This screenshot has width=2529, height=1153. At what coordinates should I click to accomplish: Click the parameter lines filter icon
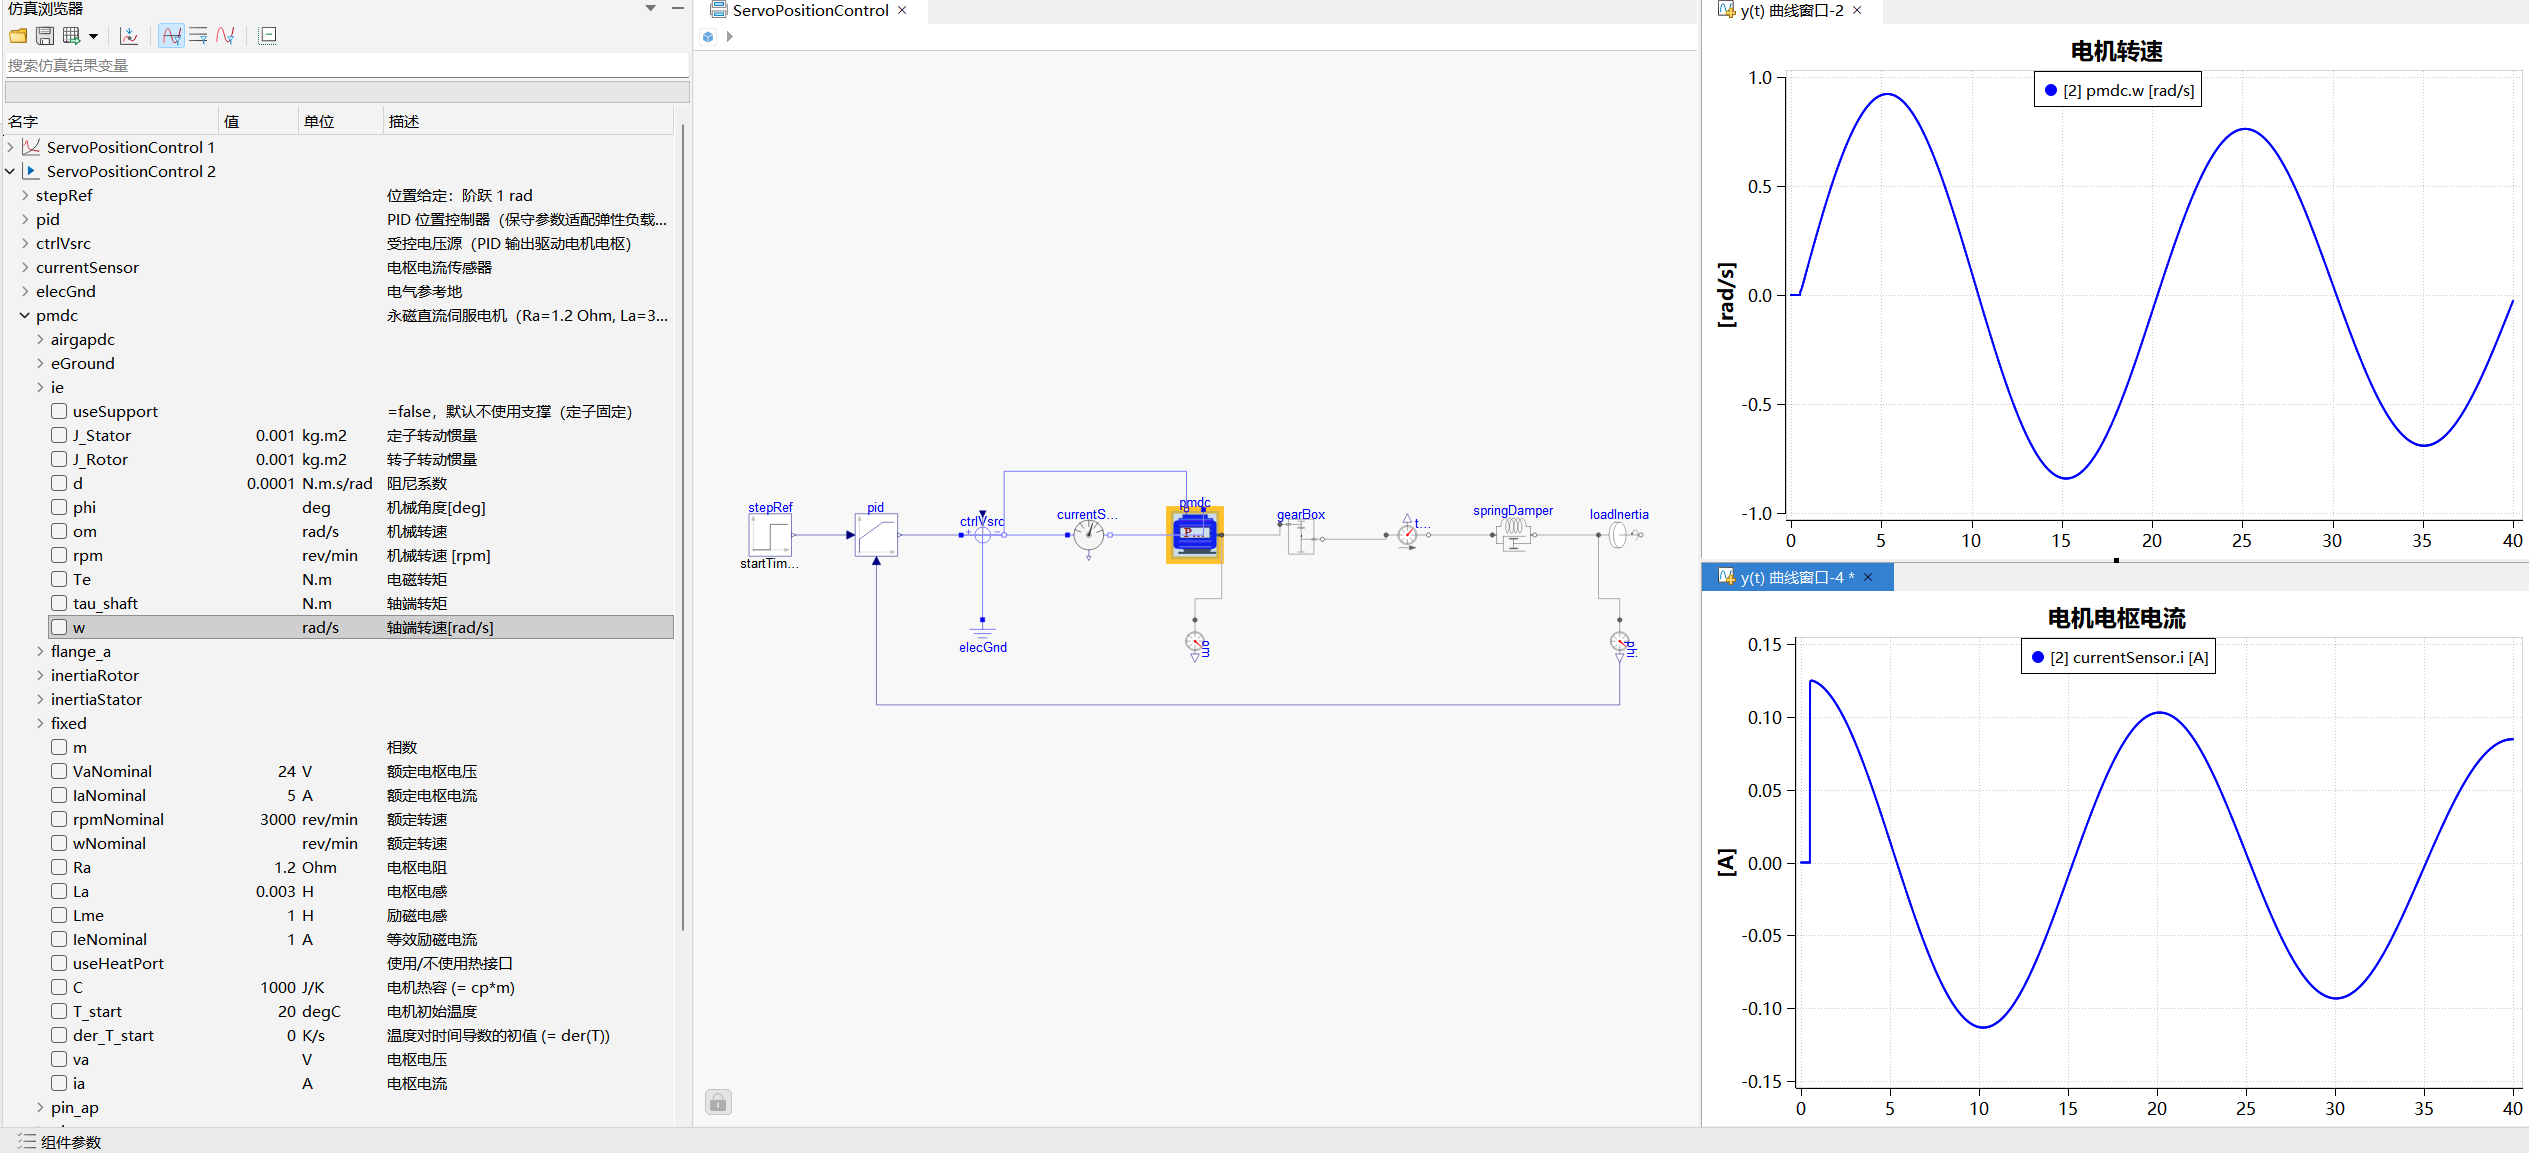click(198, 36)
